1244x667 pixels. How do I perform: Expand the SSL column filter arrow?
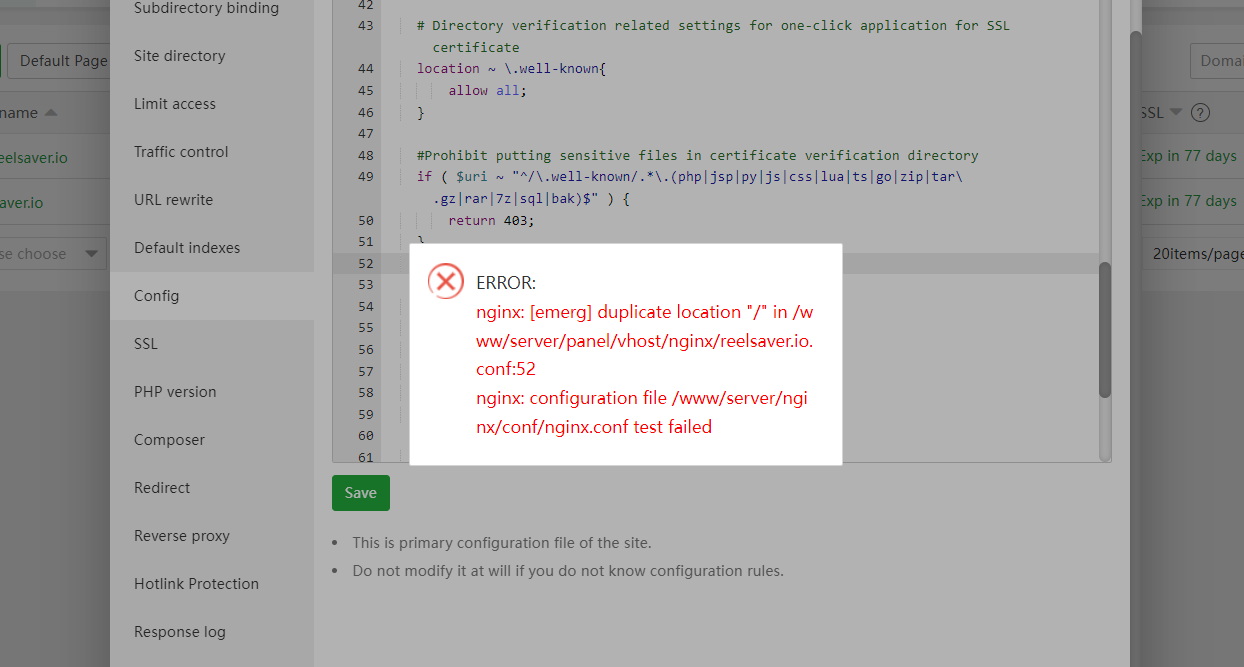point(1176,113)
